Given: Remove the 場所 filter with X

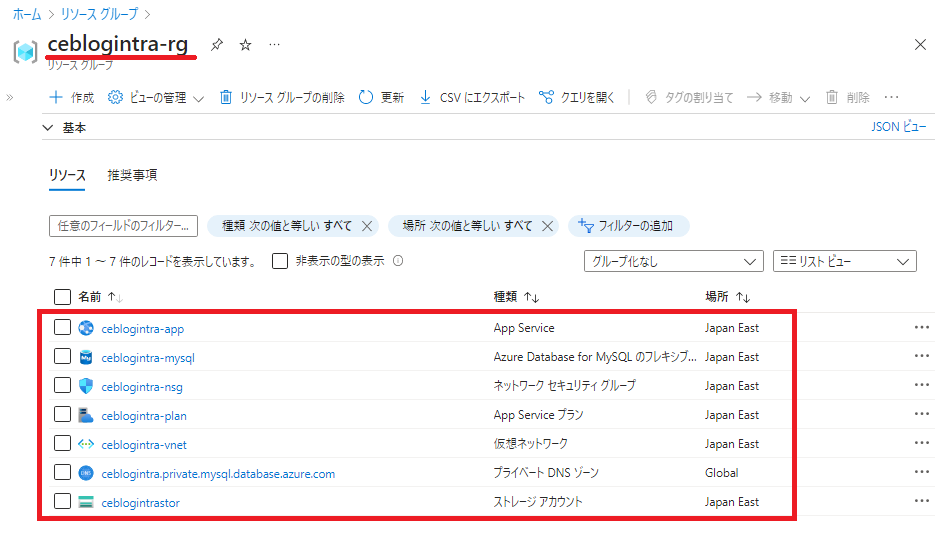Looking at the screenshot, I should click(547, 226).
